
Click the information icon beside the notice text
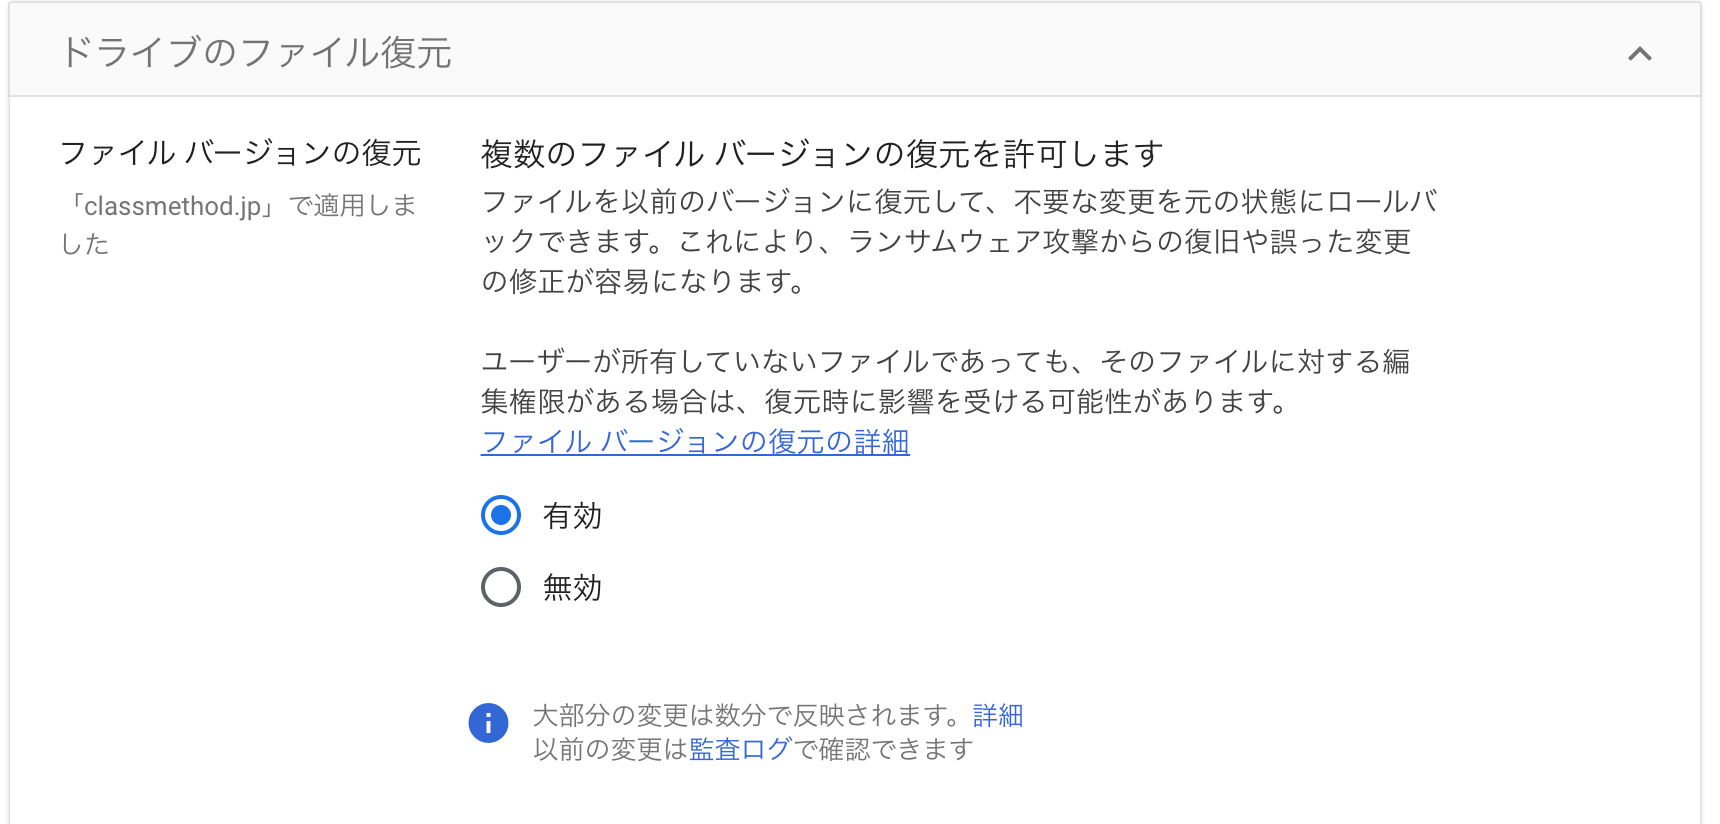(x=488, y=722)
